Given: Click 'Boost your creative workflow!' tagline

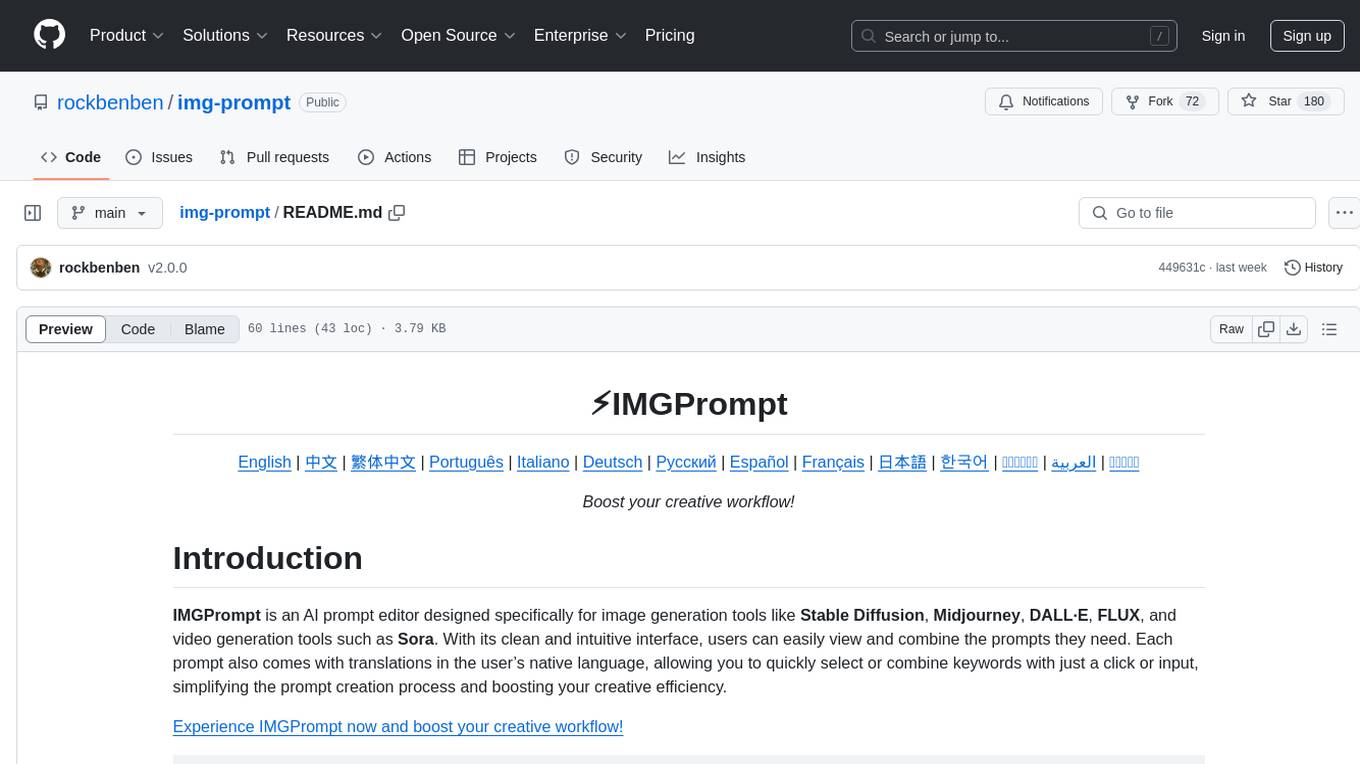Looking at the screenshot, I should [688, 502].
